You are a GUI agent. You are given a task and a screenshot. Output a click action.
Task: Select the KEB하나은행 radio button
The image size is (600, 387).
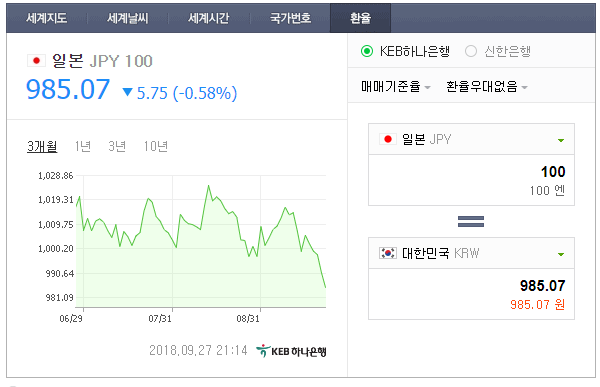point(367,51)
